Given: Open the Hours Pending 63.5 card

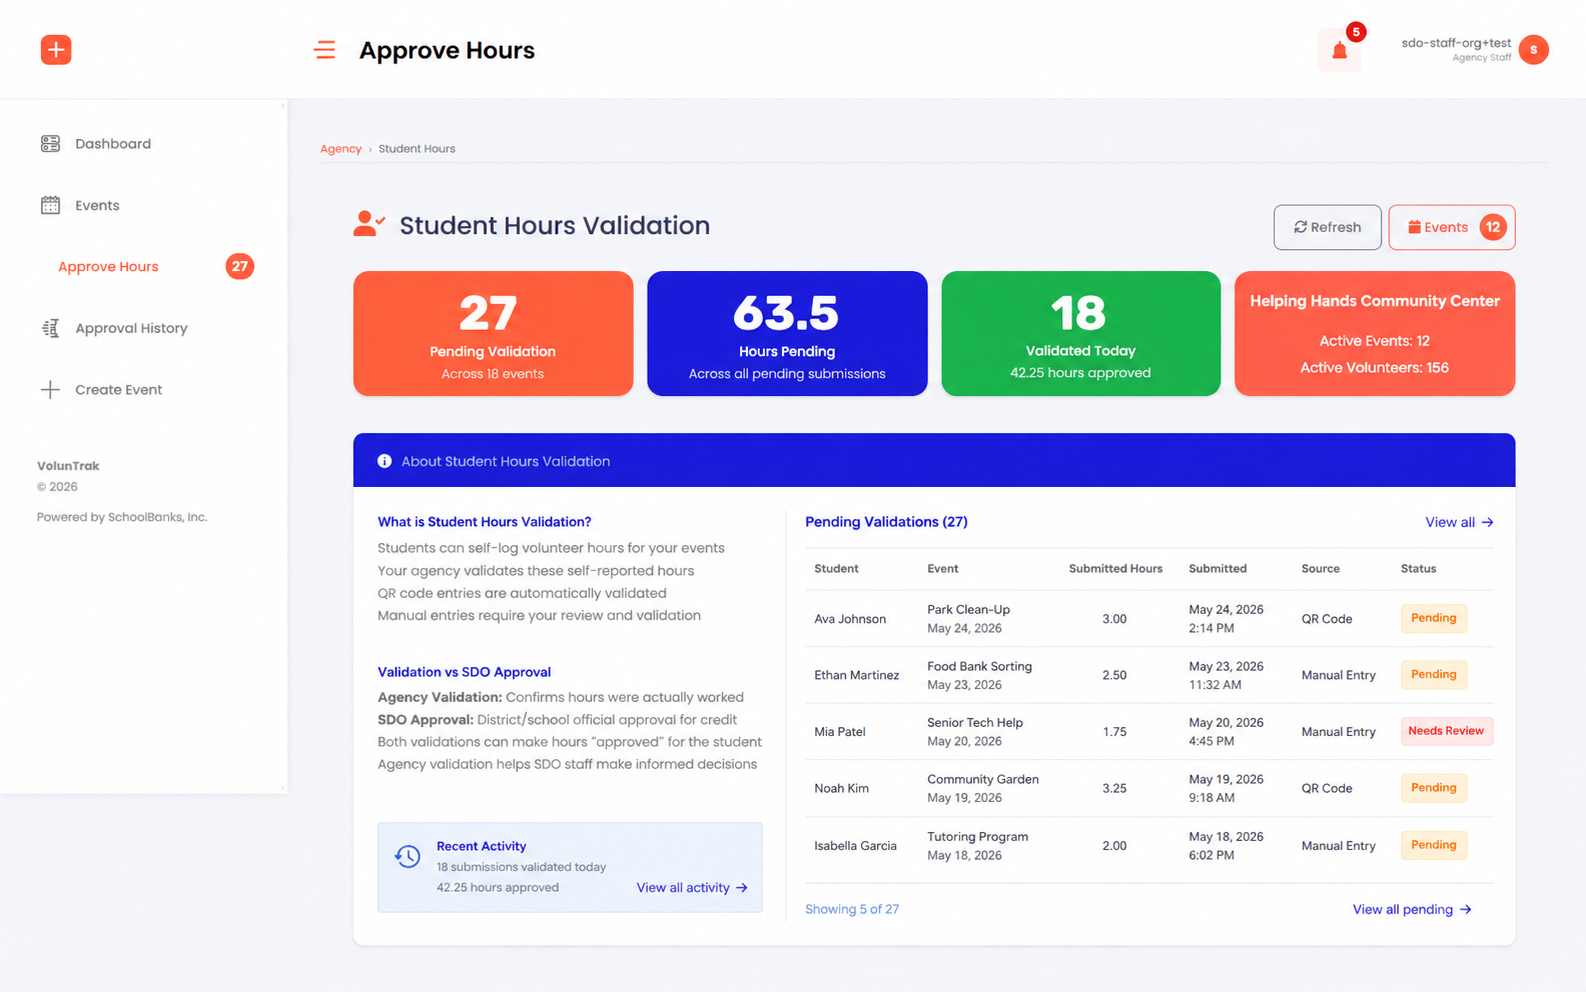Looking at the screenshot, I should (x=787, y=333).
